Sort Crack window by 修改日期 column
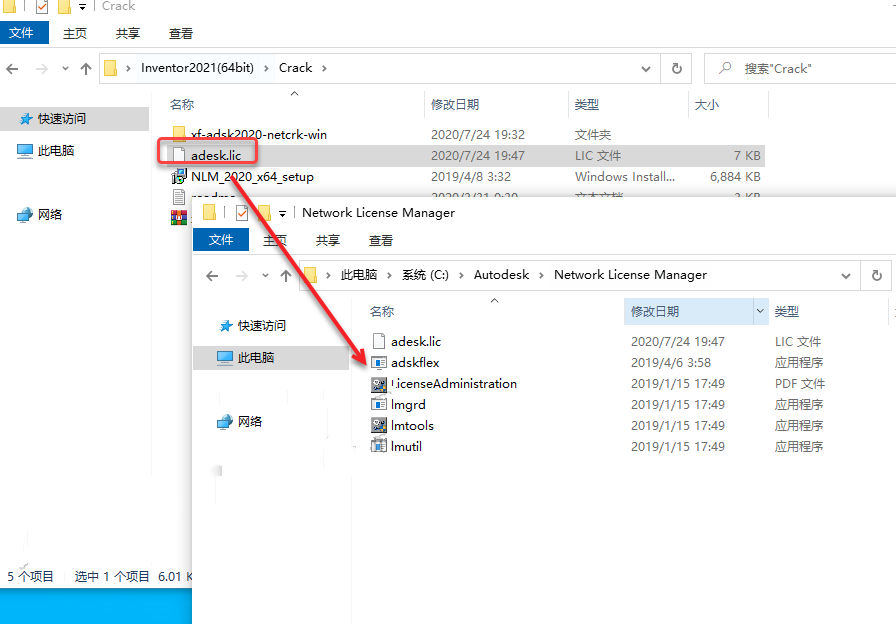Image resolution: width=896 pixels, height=624 pixels. pos(455,105)
